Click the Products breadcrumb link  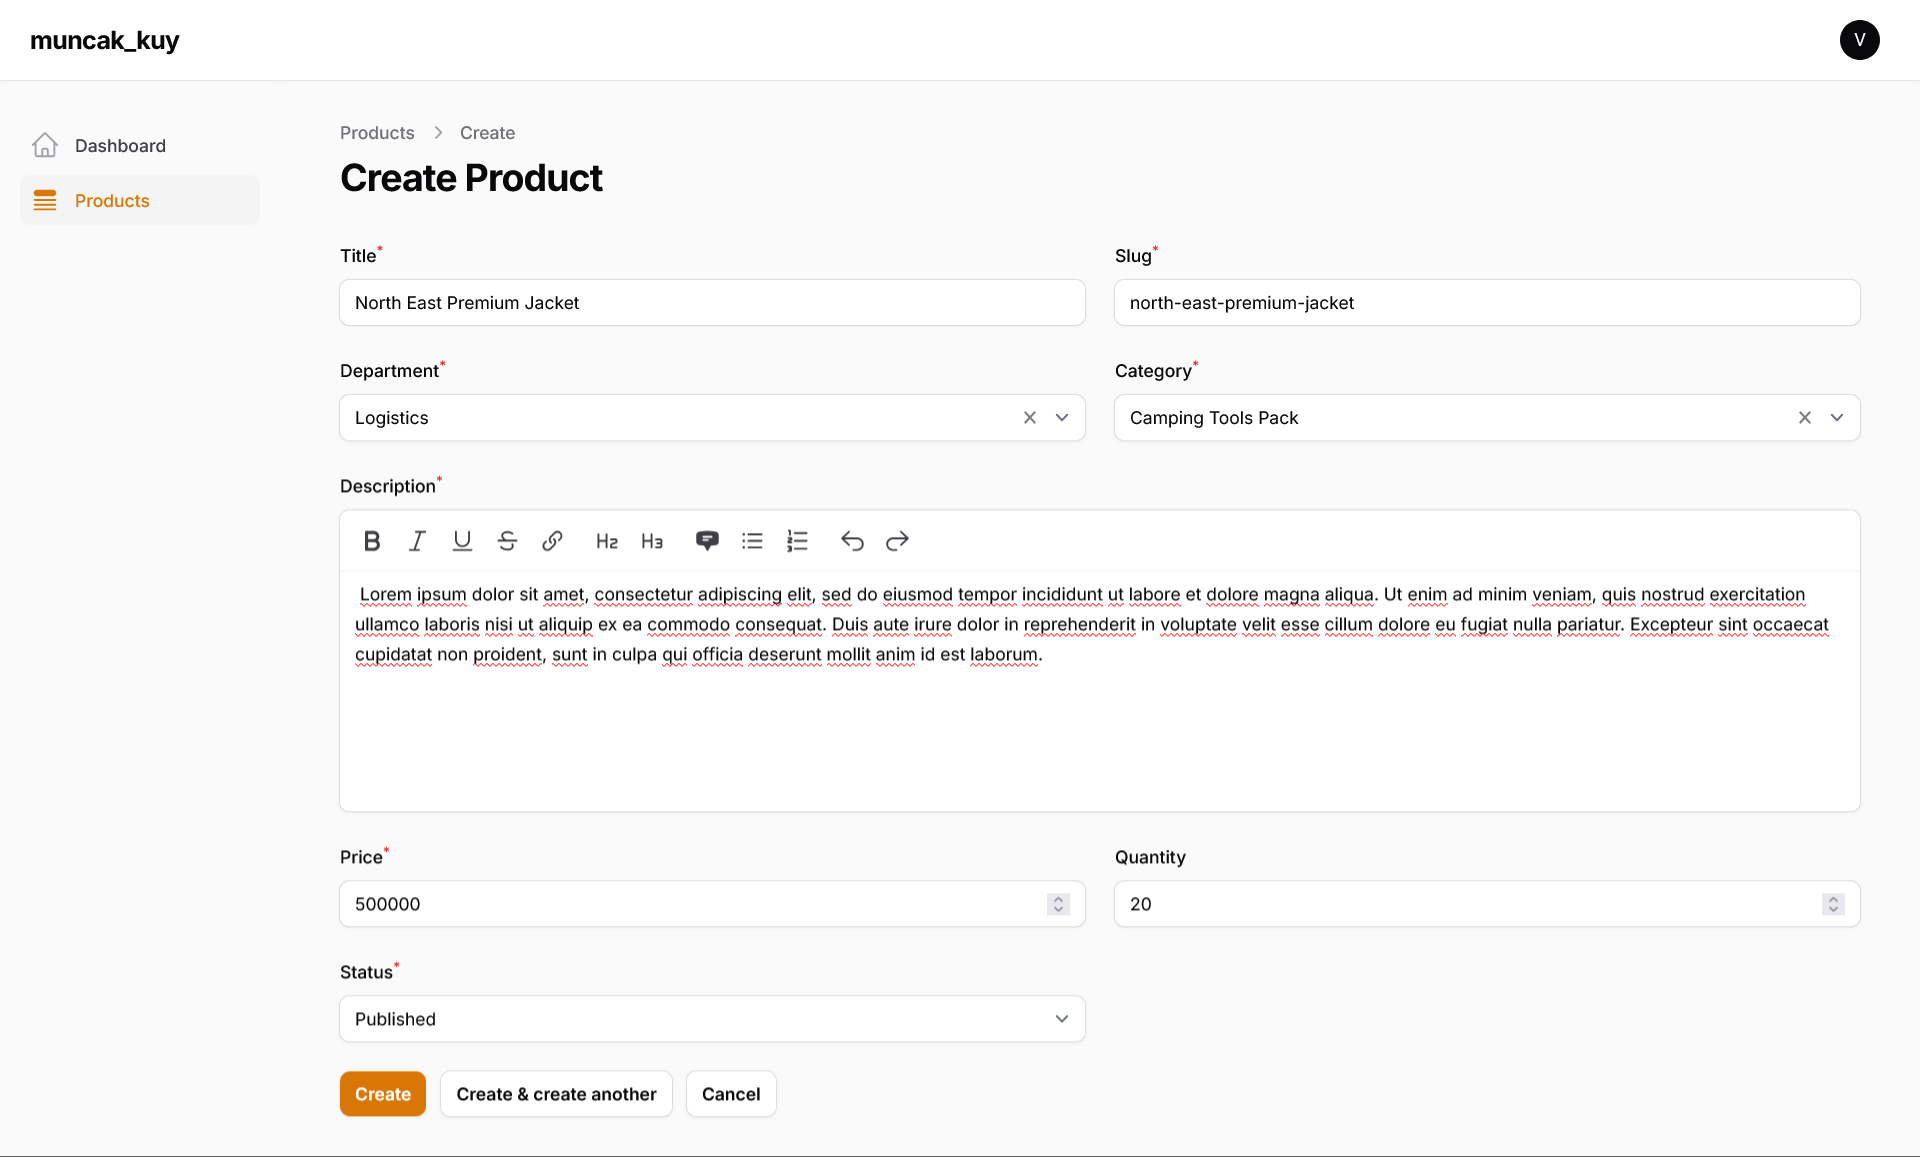(377, 133)
